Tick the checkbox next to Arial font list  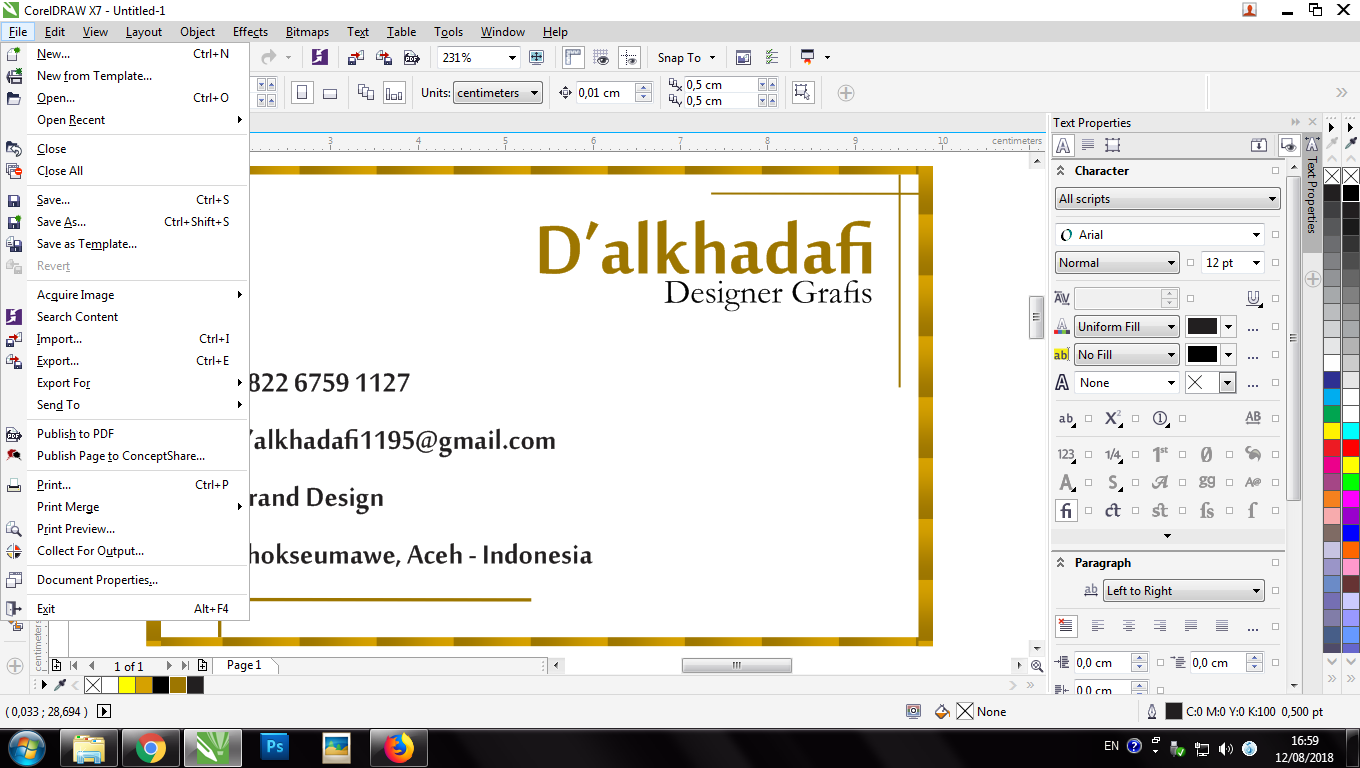click(x=1275, y=235)
